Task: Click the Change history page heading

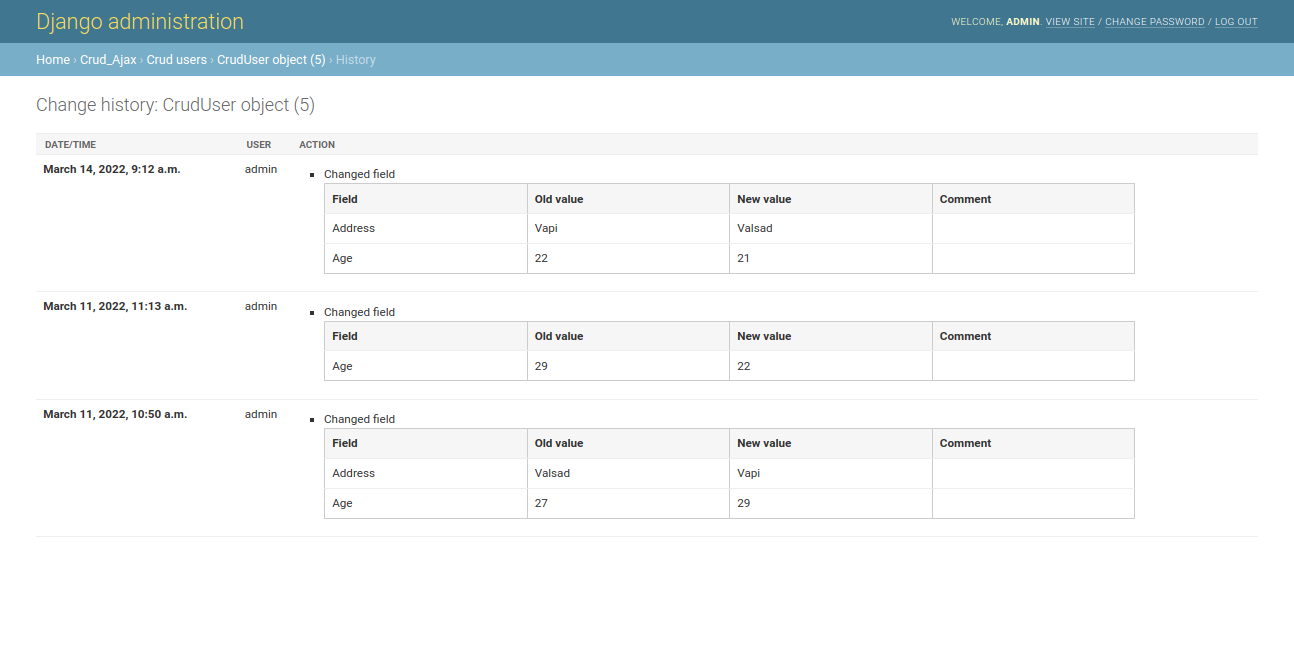Action: (175, 105)
